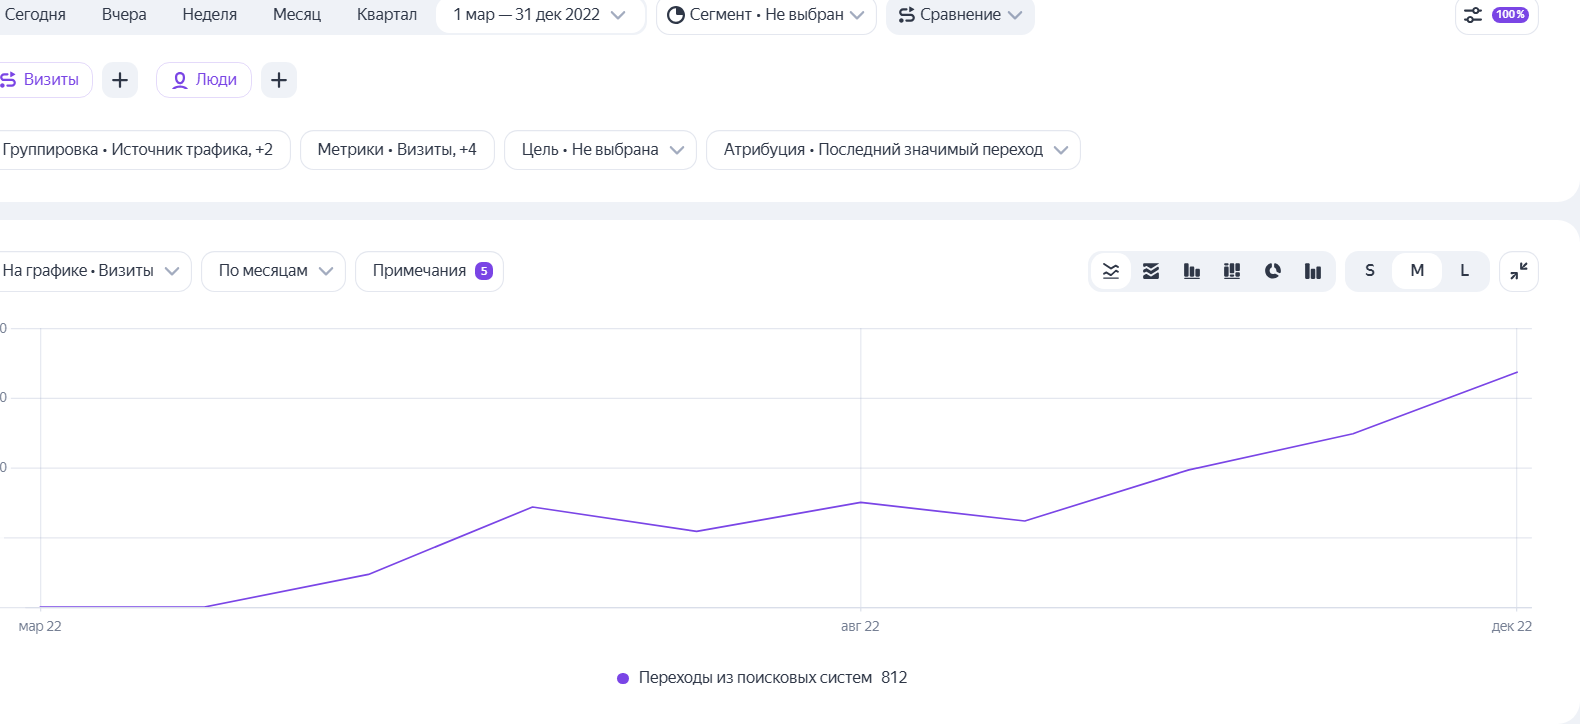Toggle the Переходы из поисковых систем legend item
Viewport: 1580px width, 724px height.
(762, 678)
